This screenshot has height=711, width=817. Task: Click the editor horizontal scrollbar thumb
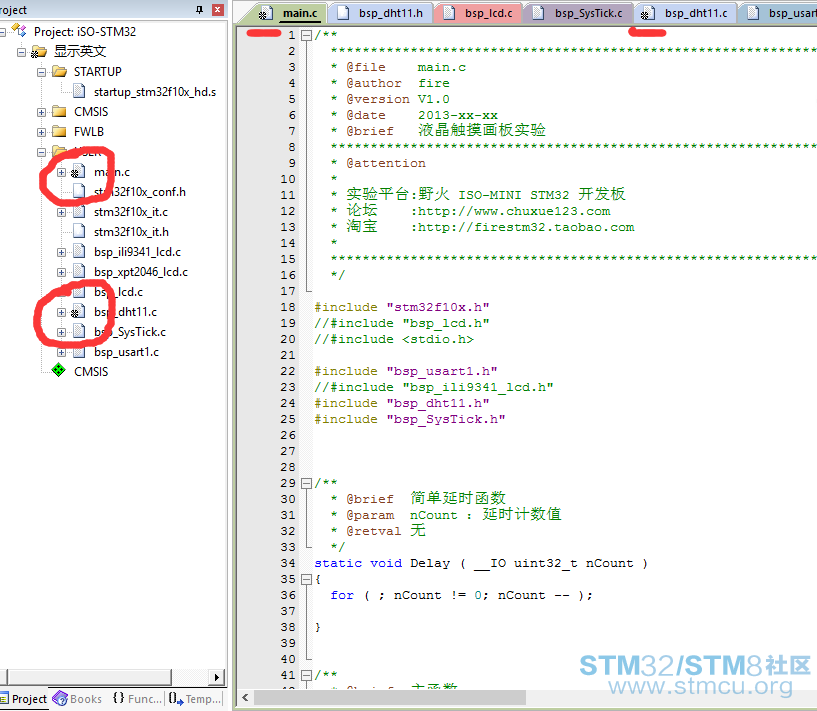point(390,697)
